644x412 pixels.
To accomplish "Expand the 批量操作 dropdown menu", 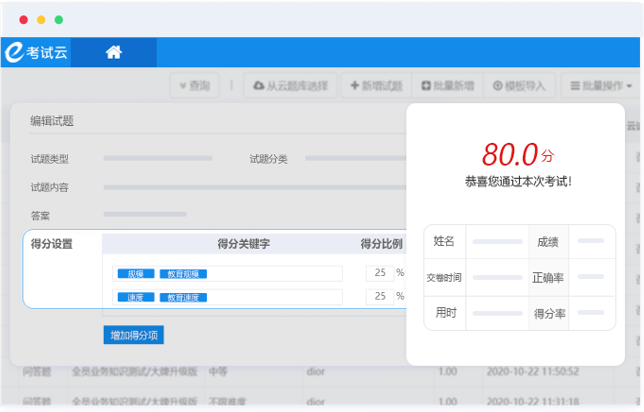I will [x=598, y=86].
